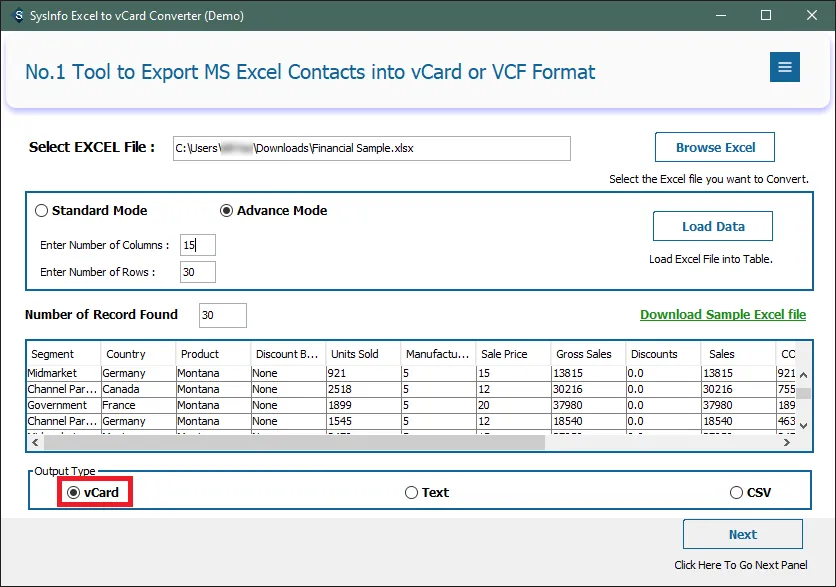Click table scroll up arrow
This screenshot has width=836, height=587.
[x=803, y=375]
